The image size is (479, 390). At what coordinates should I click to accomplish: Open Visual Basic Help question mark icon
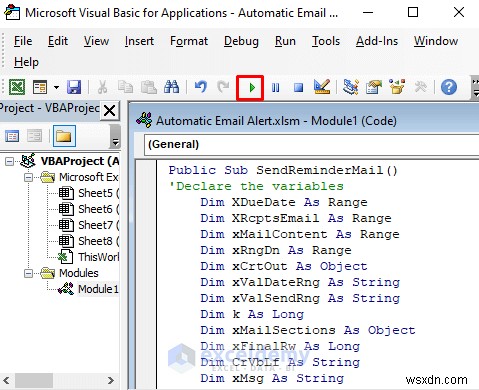point(449,87)
